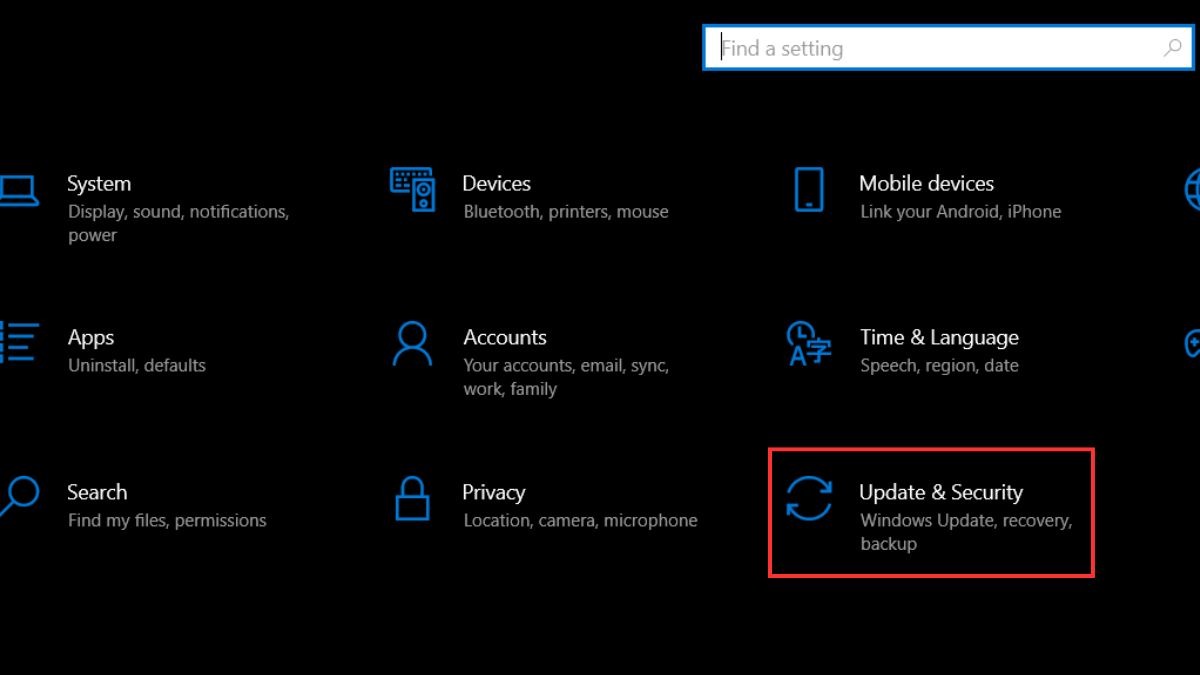The width and height of the screenshot is (1200, 675).
Task: Click the Mobile devices phone icon
Action: (809, 189)
